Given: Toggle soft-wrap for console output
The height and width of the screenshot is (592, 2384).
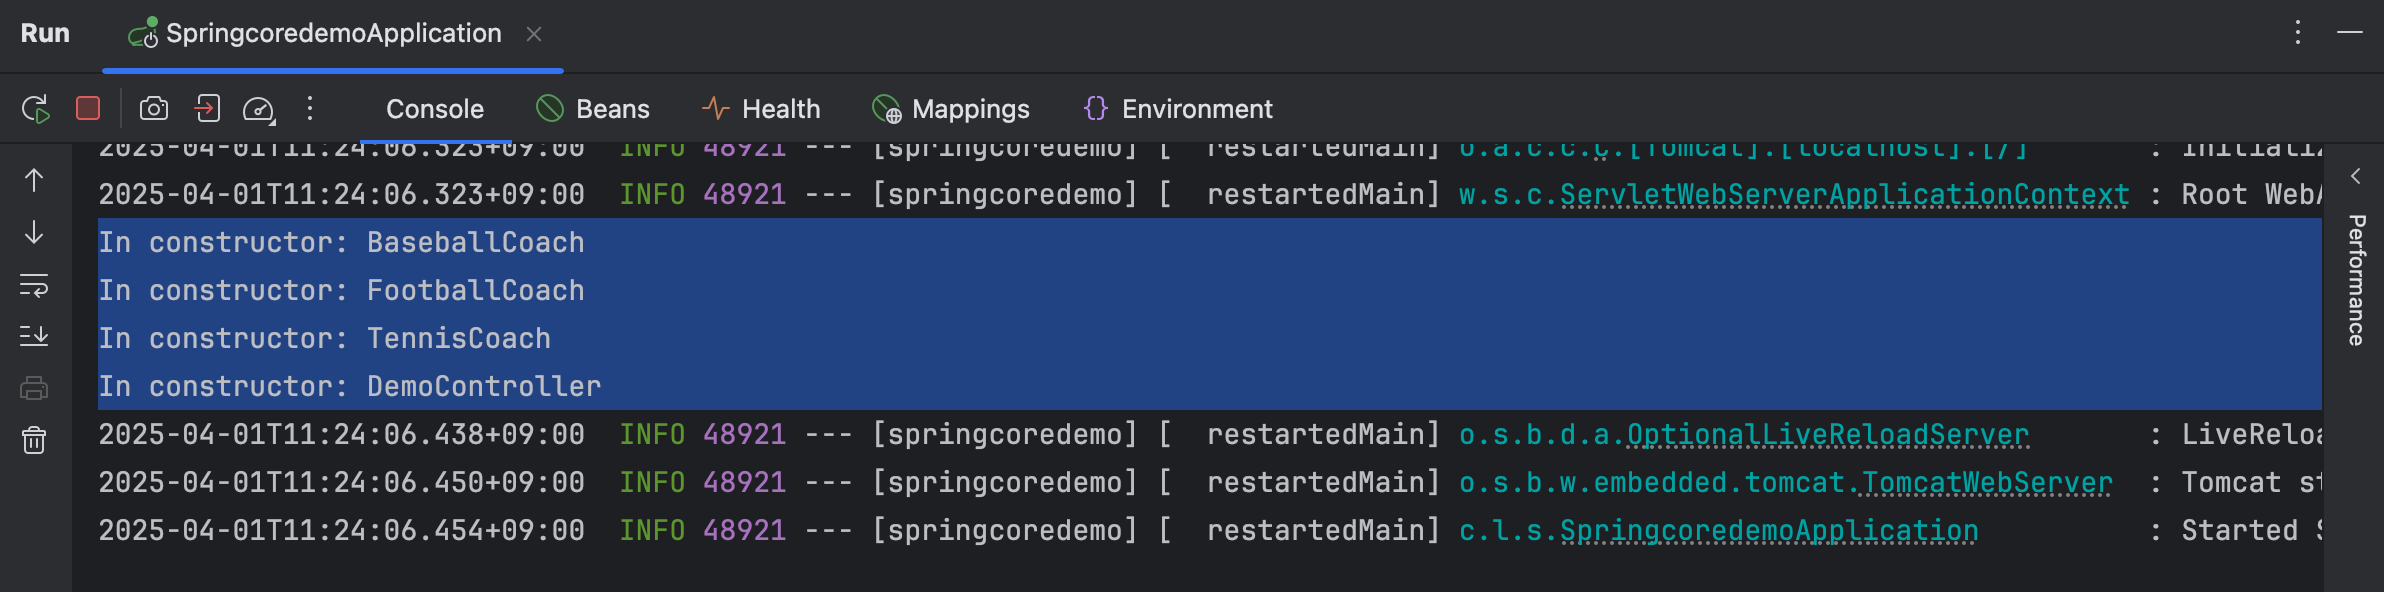Looking at the screenshot, I should coord(34,285).
